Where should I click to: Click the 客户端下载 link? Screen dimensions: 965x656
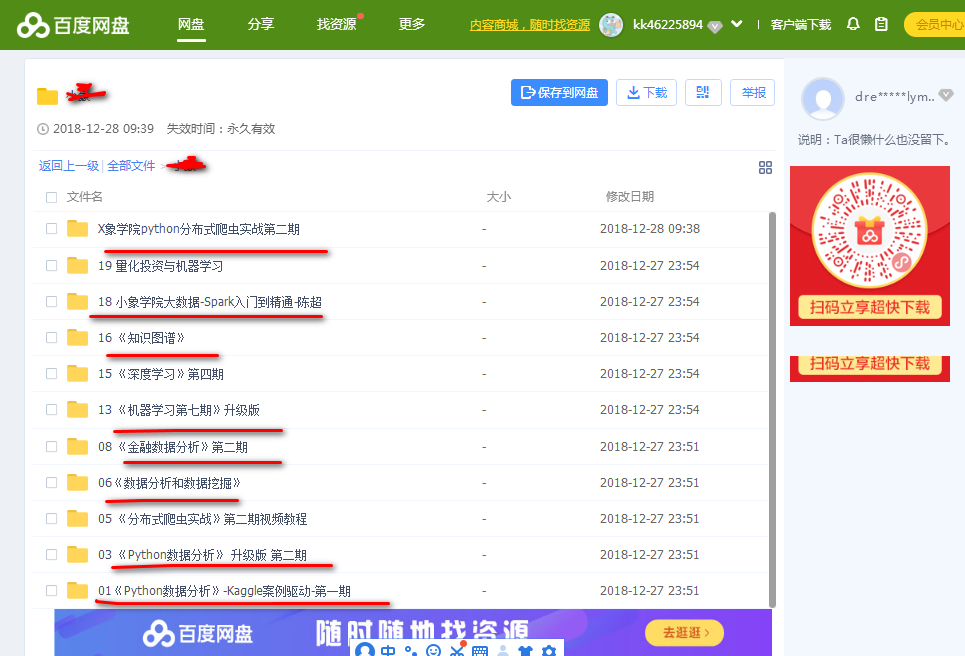click(x=801, y=25)
